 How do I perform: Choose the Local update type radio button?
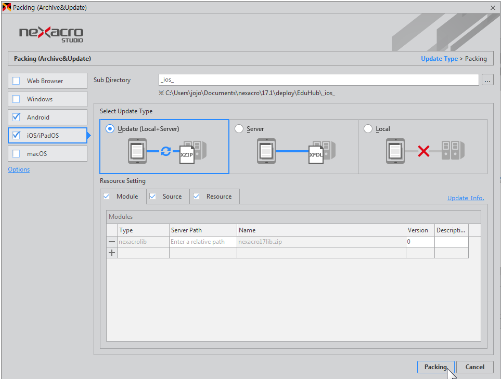(368, 129)
